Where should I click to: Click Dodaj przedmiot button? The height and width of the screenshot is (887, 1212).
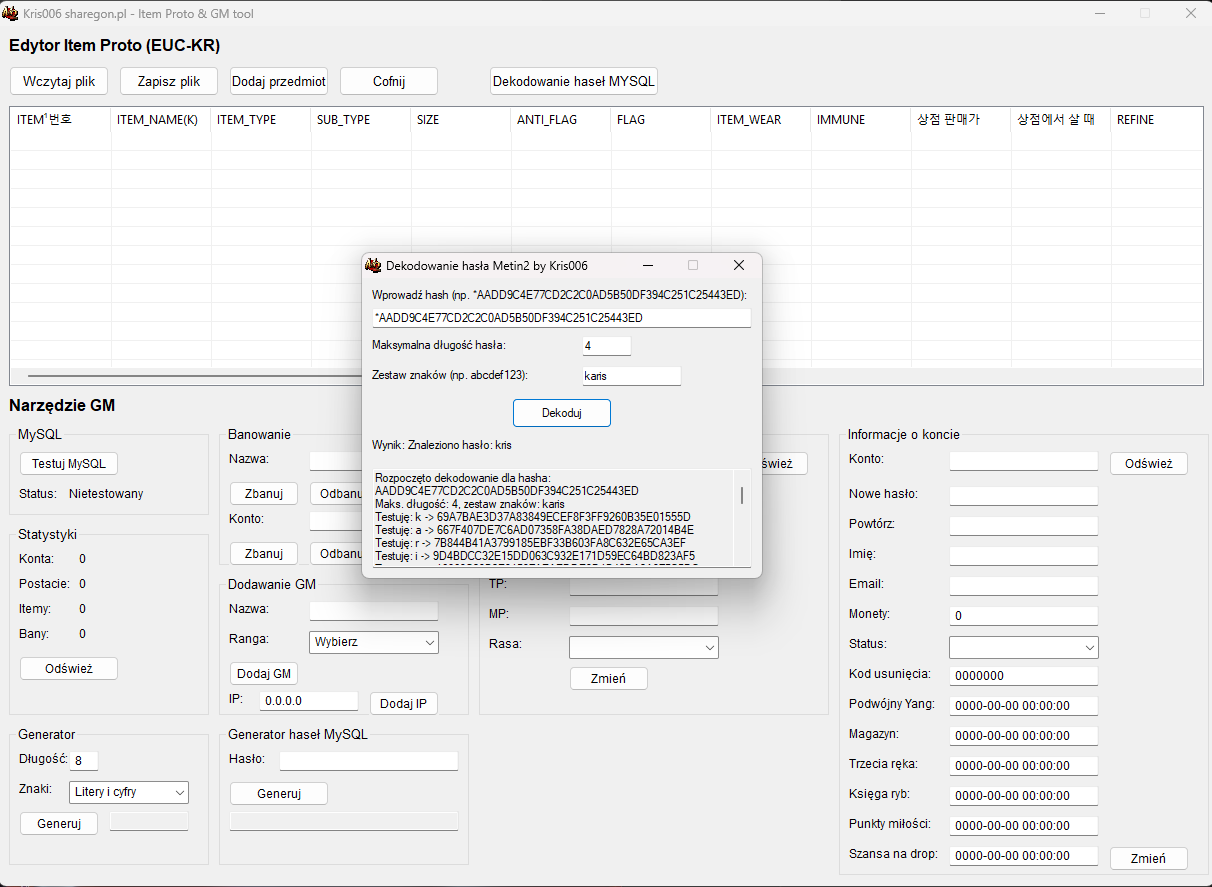pyautogui.click(x=279, y=81)
